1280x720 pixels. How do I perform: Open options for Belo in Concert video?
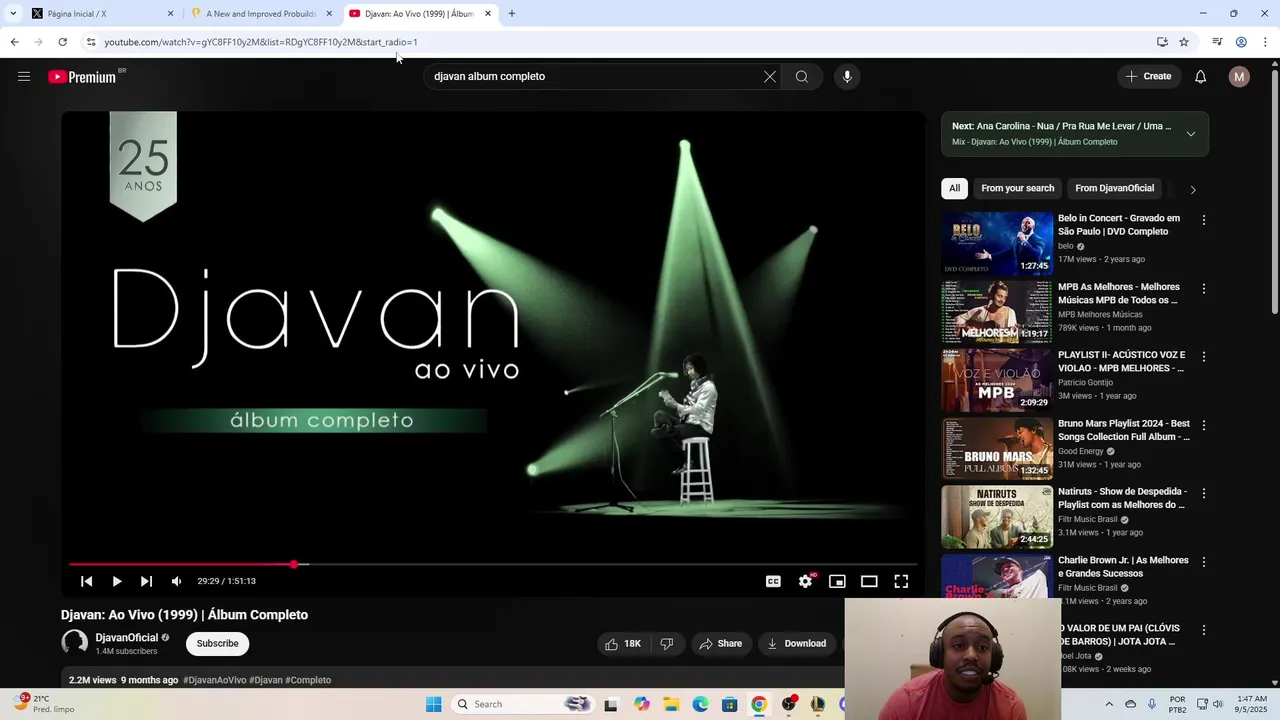tap(1203, 220)
